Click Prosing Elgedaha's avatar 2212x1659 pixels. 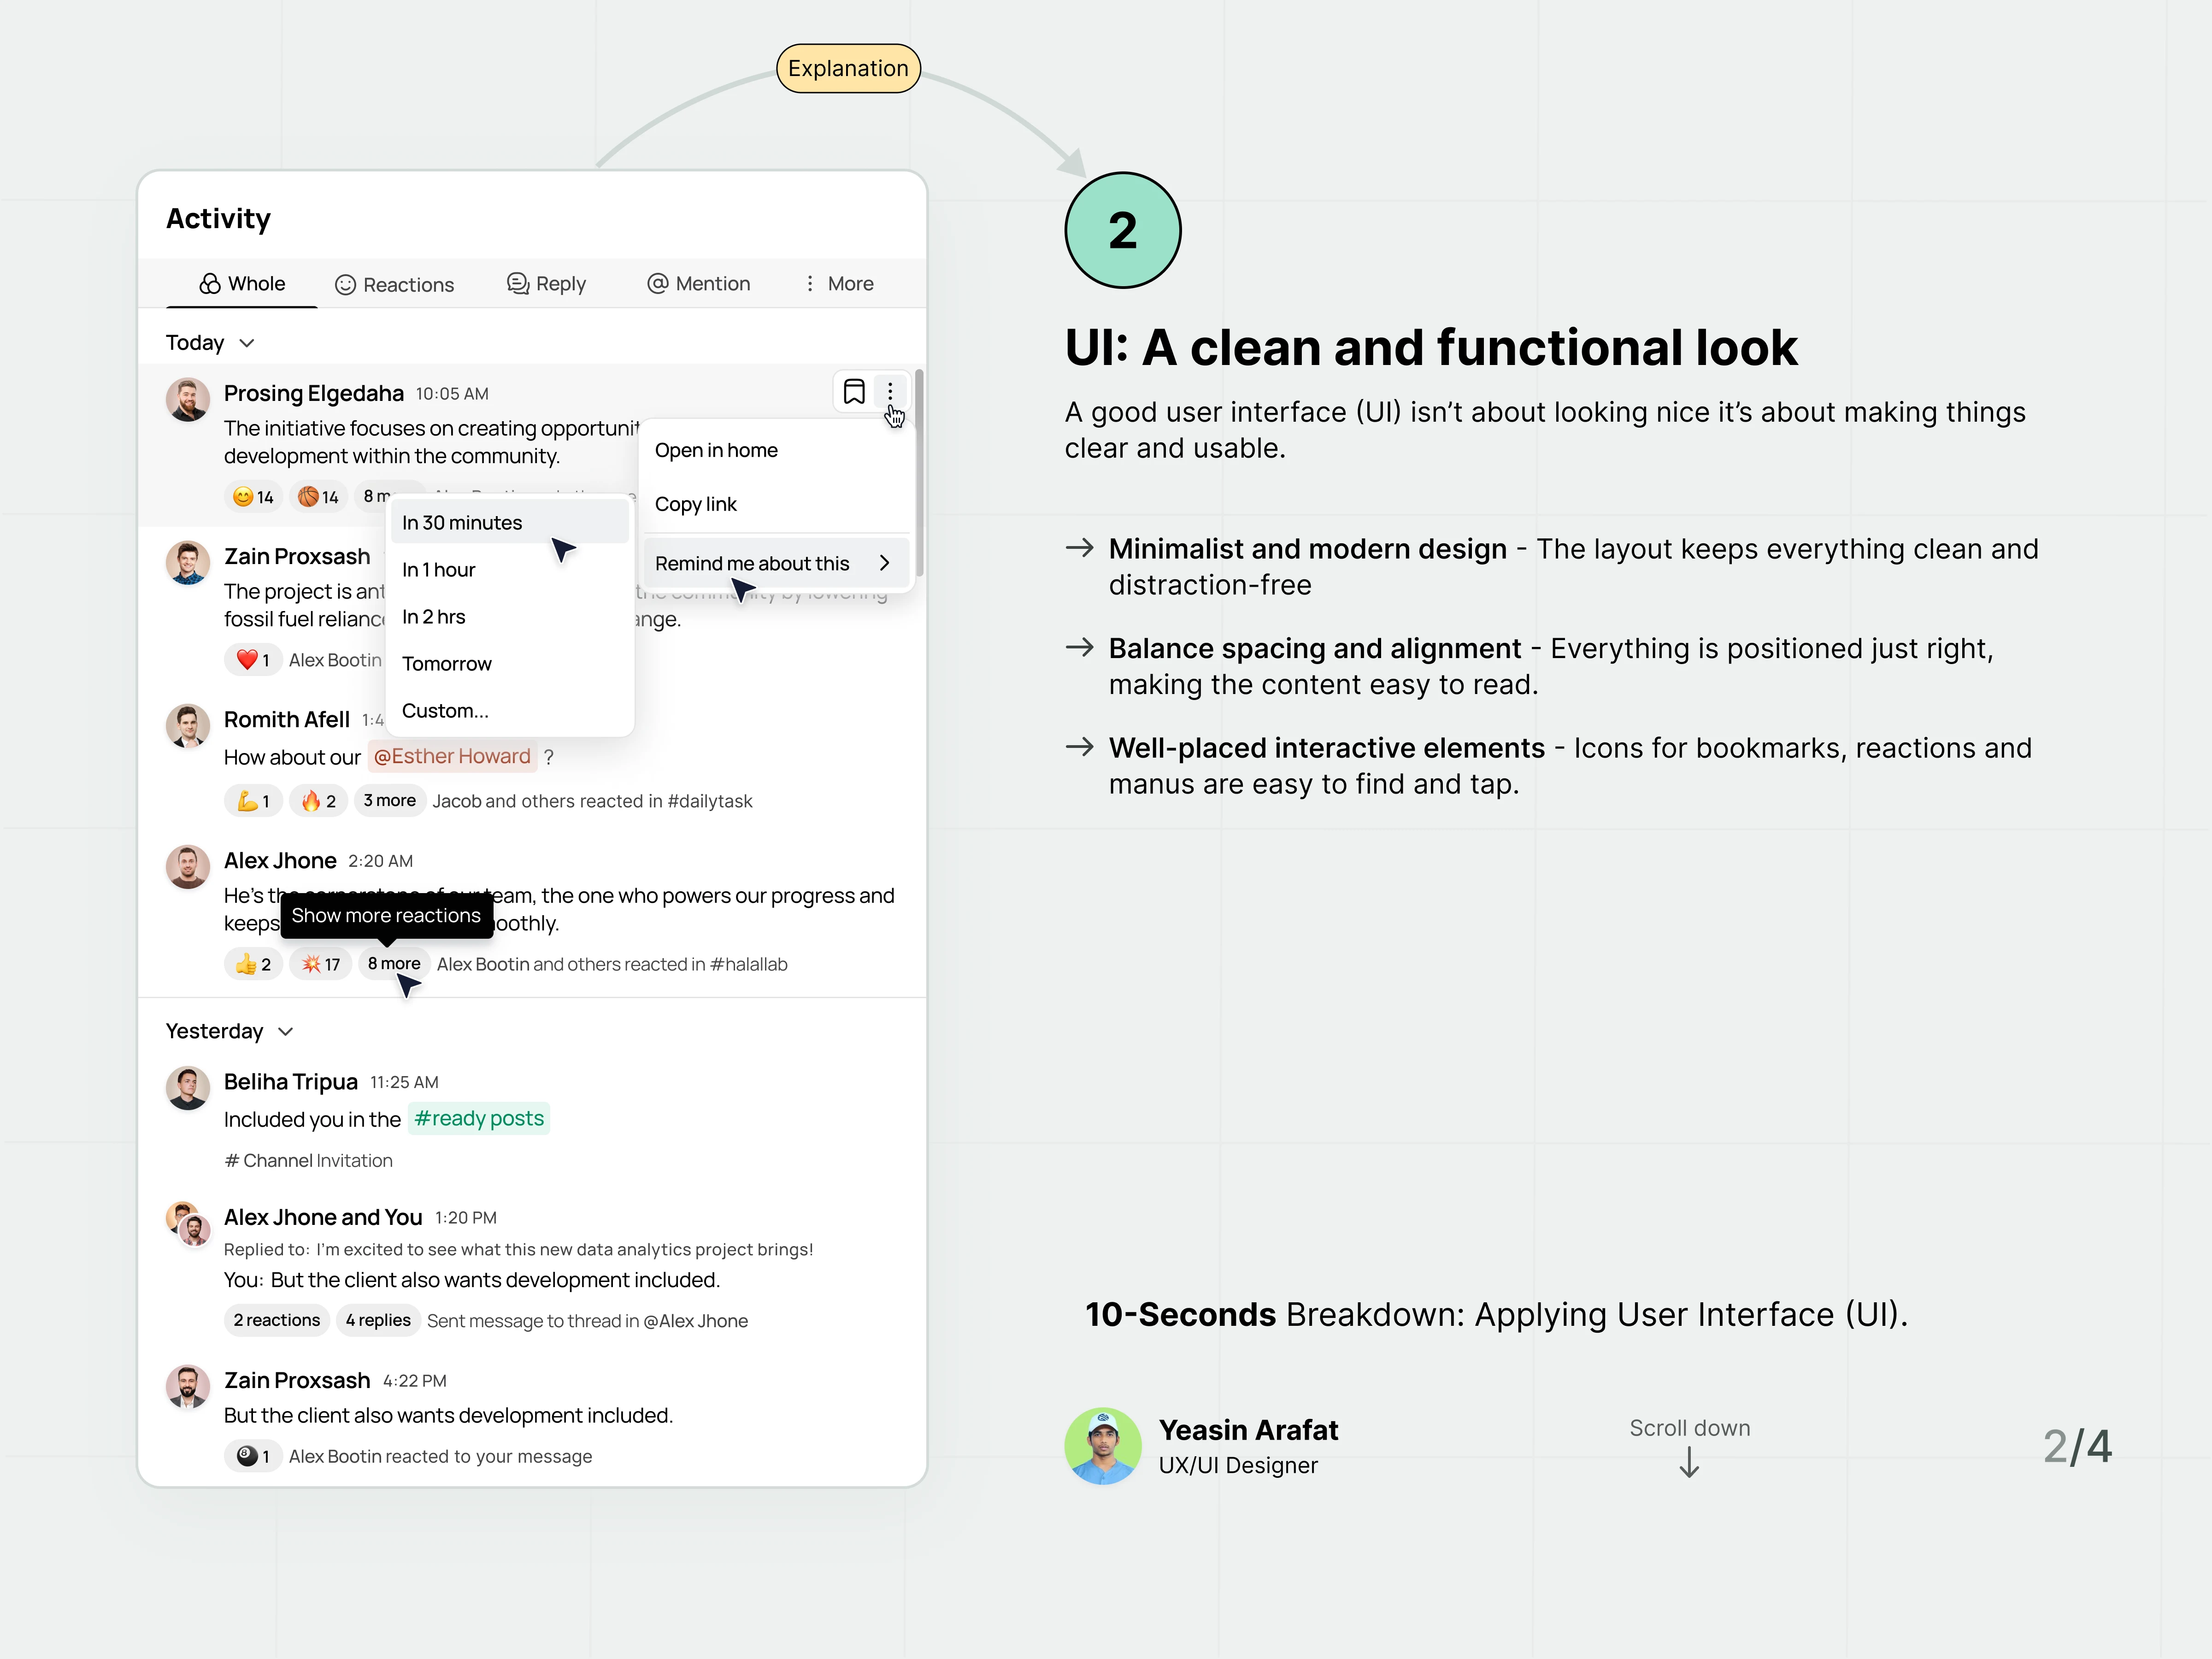[x=188, y=400]
